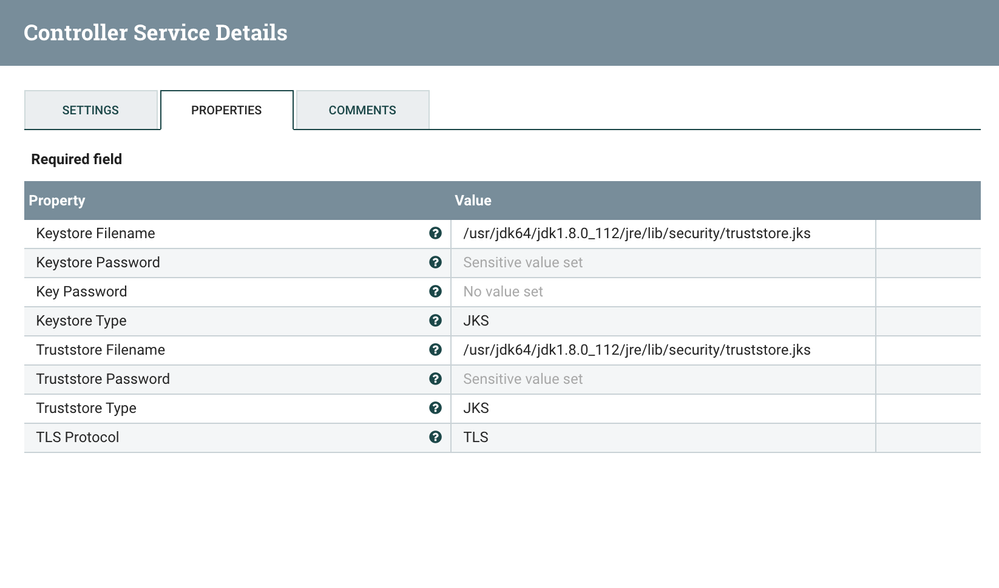Open the Comments tab
This screenshot has width=999, height=588.
(x=363, y=110)
